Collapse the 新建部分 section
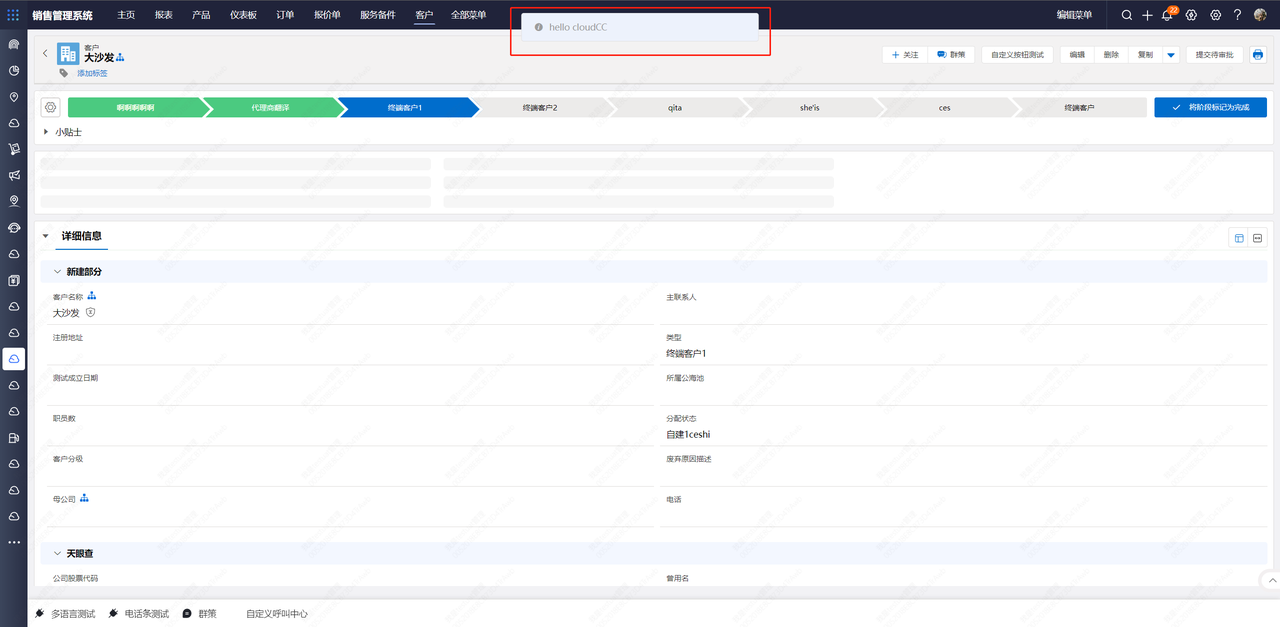This screenshot has width=1280, height=627. (x=57, y=272)
